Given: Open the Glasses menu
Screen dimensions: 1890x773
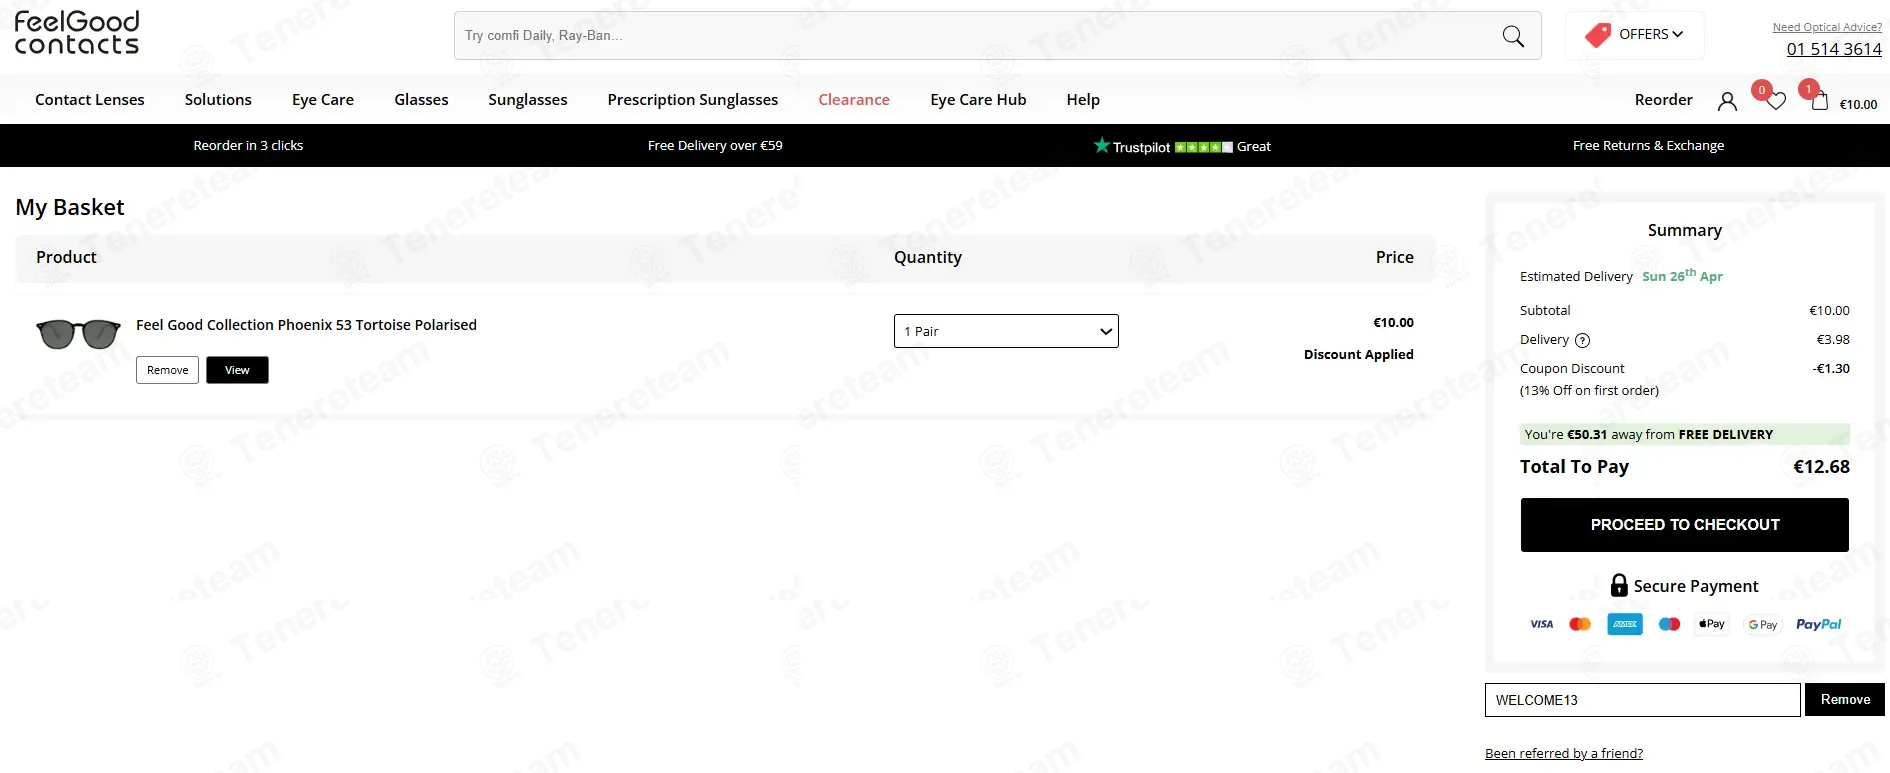Looking at the screenshot, I should 421,100.
